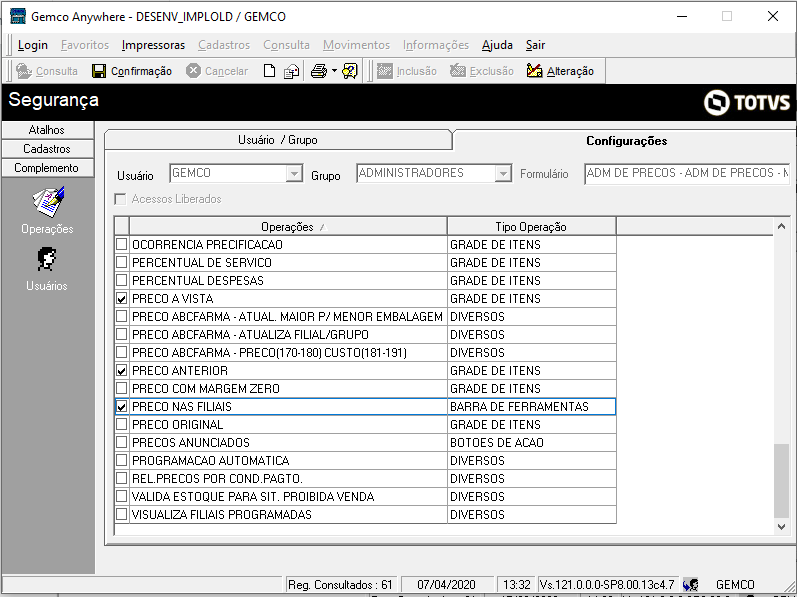Select the Configurações tab
Image resolution: width=797 pixels, height=597 pixels.
[x=626, y=141]
